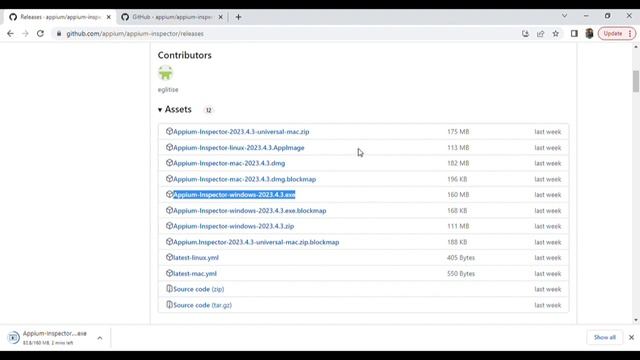640x360 pixels.
Task: Click the site lock icon in address bar
Action: pyautogui.click(x=59, y=34)
